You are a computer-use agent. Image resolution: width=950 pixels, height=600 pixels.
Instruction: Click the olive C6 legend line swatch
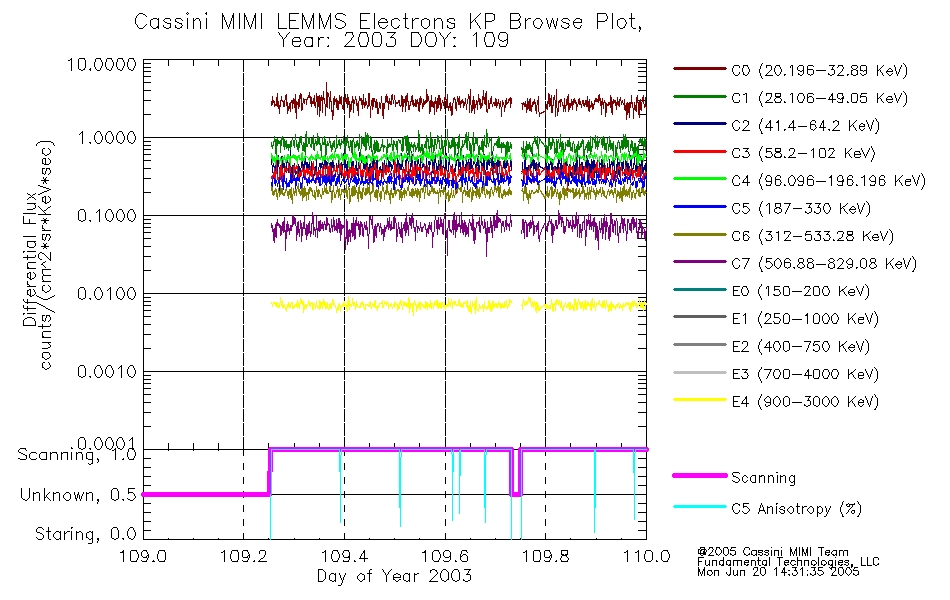(699, 235)
